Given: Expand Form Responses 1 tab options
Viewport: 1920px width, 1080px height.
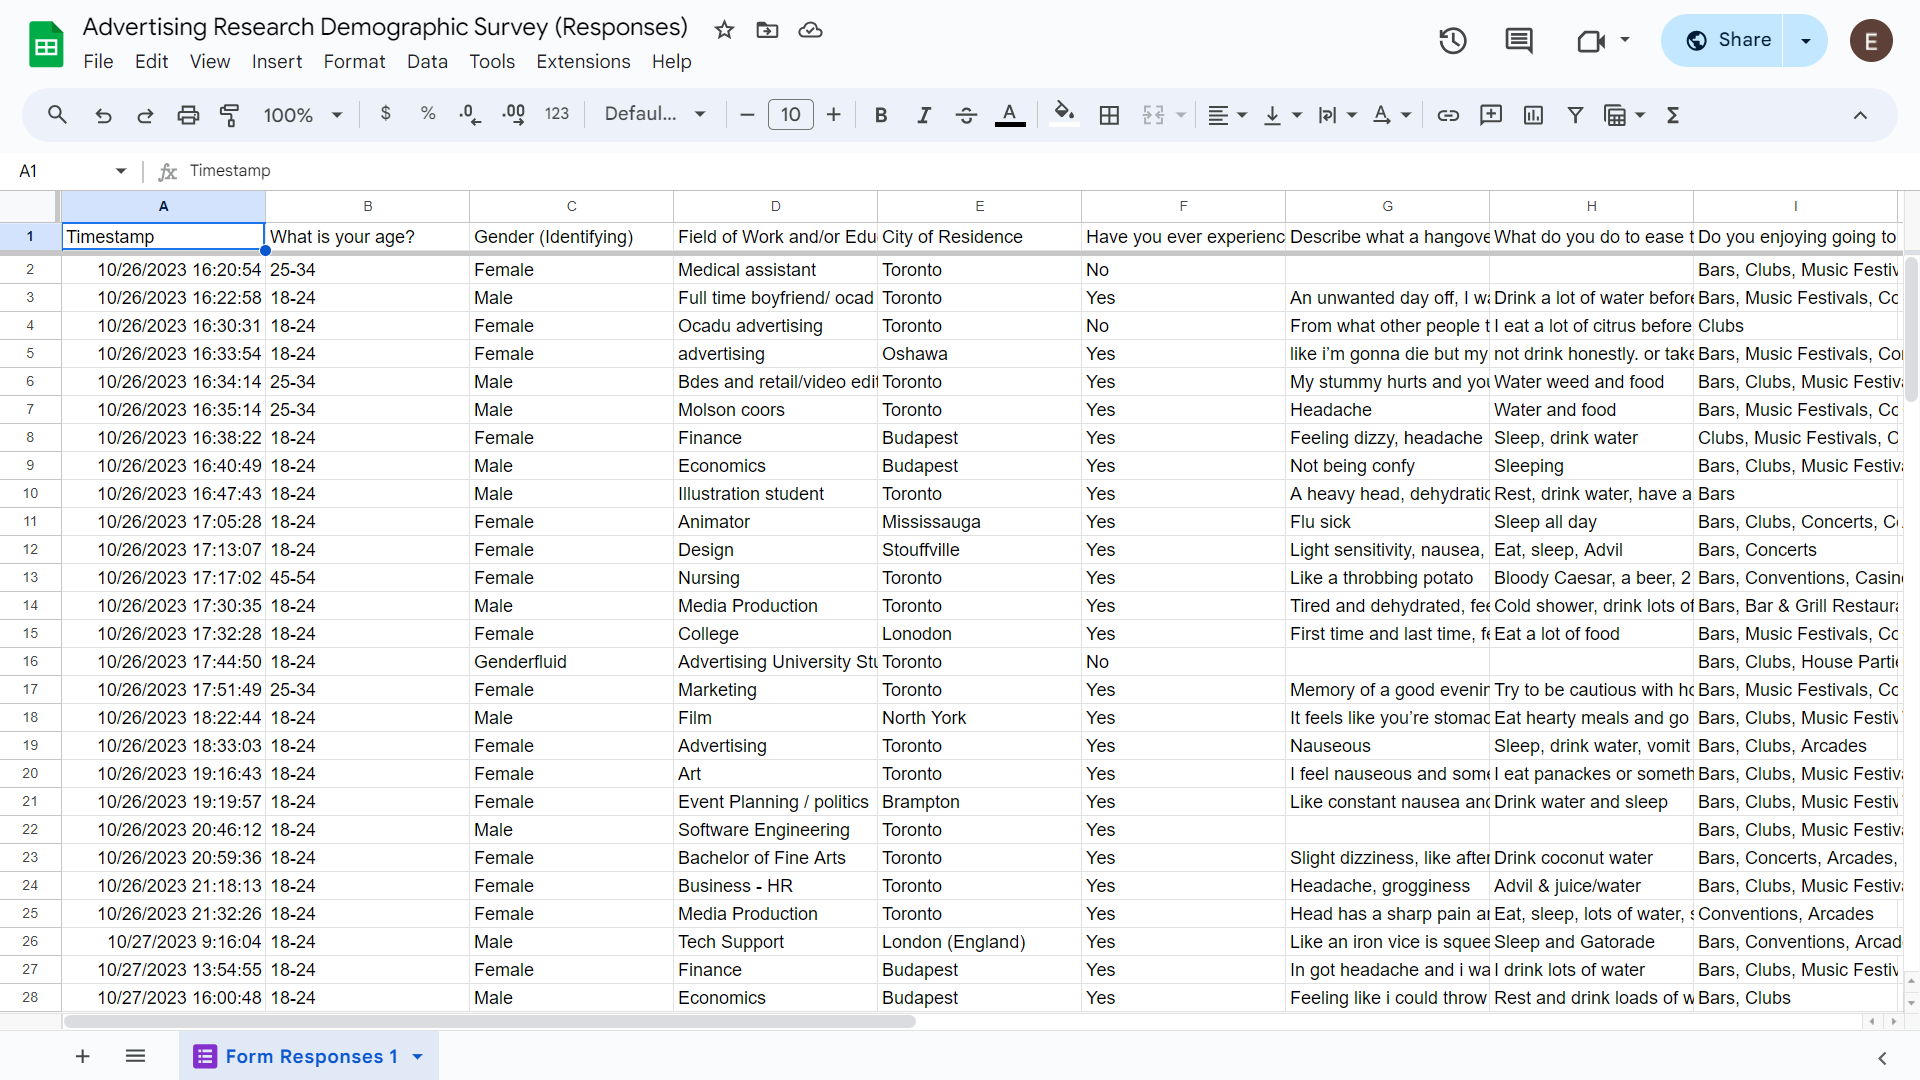Looking at the screenshot, I should [x=418, y=1056].
